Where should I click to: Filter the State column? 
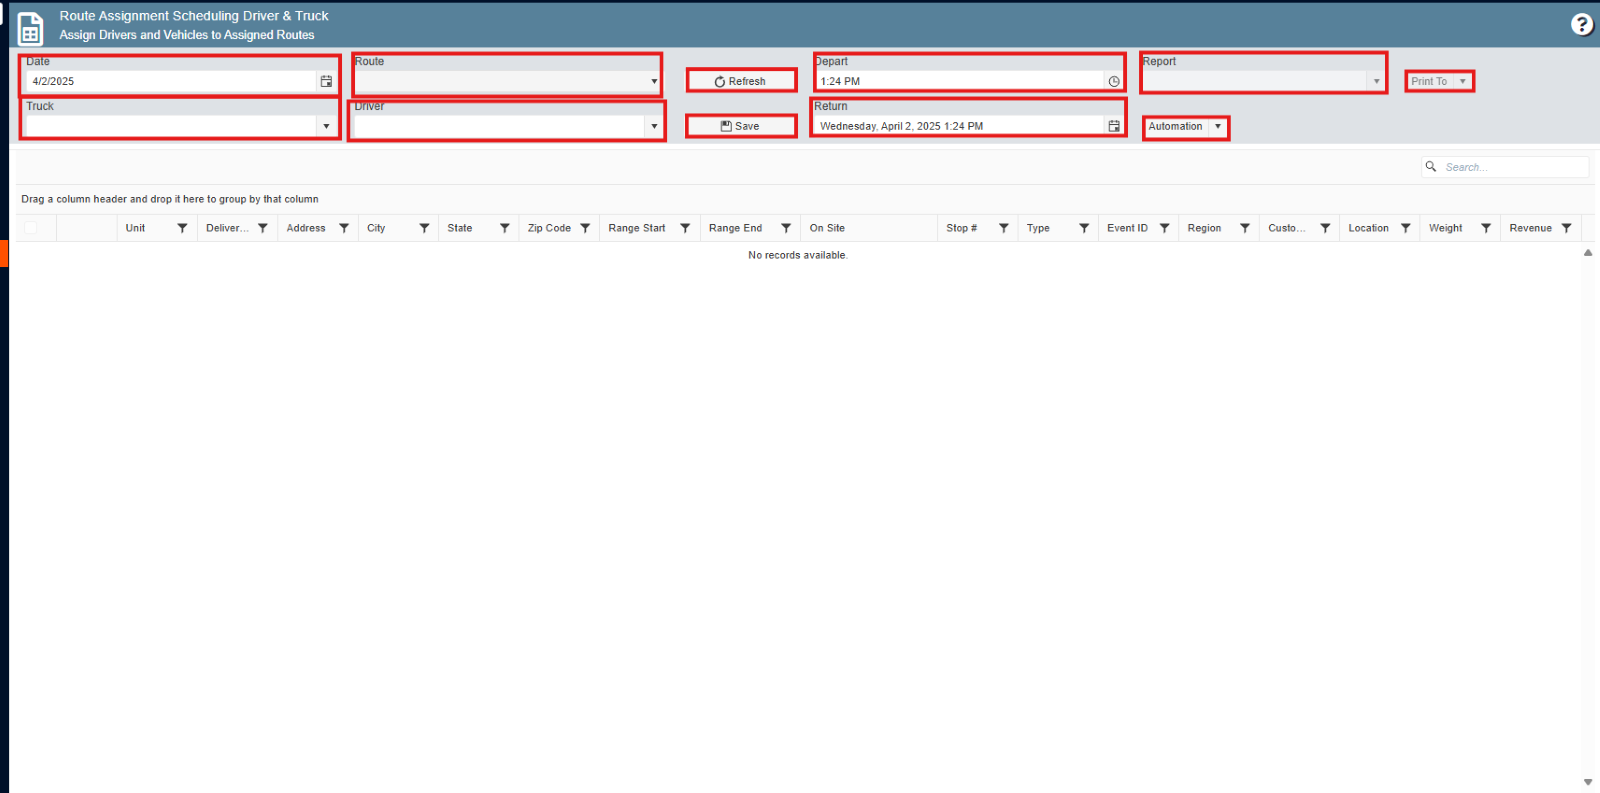505,228
